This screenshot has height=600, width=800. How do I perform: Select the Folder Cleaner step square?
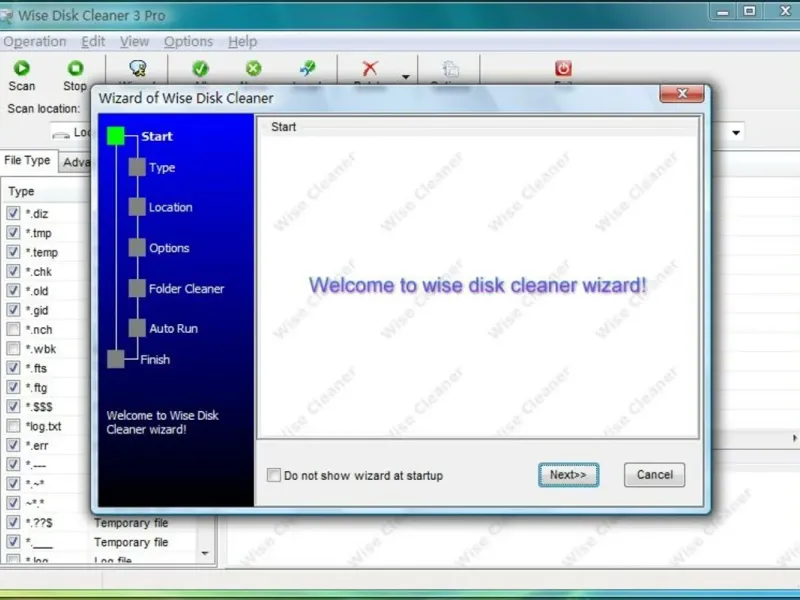[x=137, y=288]
